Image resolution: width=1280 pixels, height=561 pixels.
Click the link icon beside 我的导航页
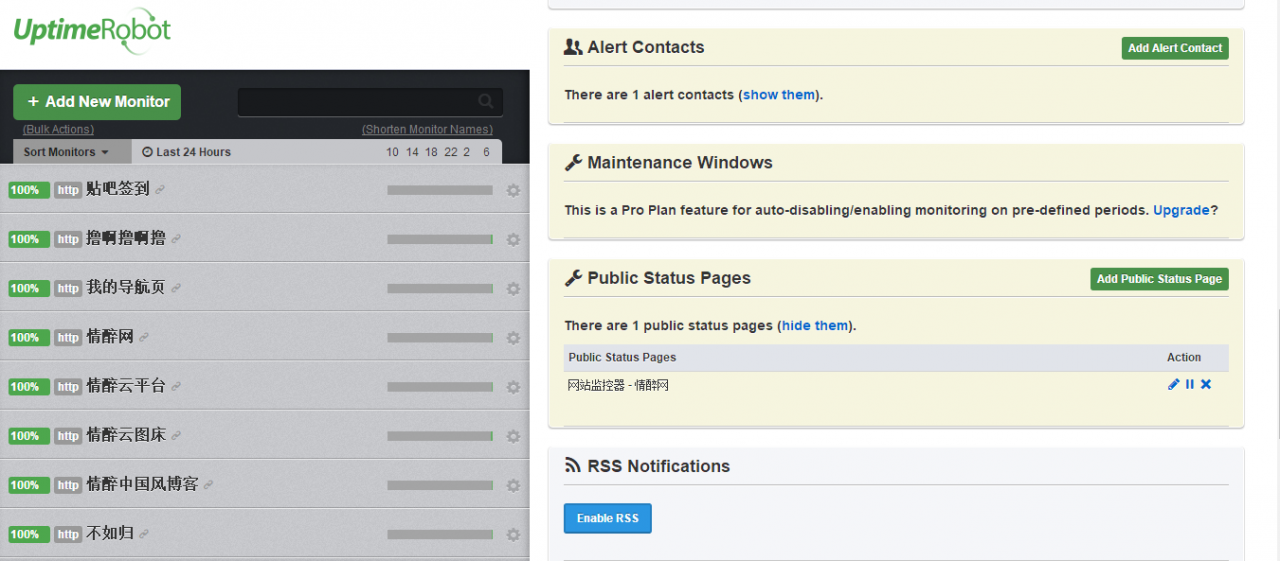coord(175,288)
